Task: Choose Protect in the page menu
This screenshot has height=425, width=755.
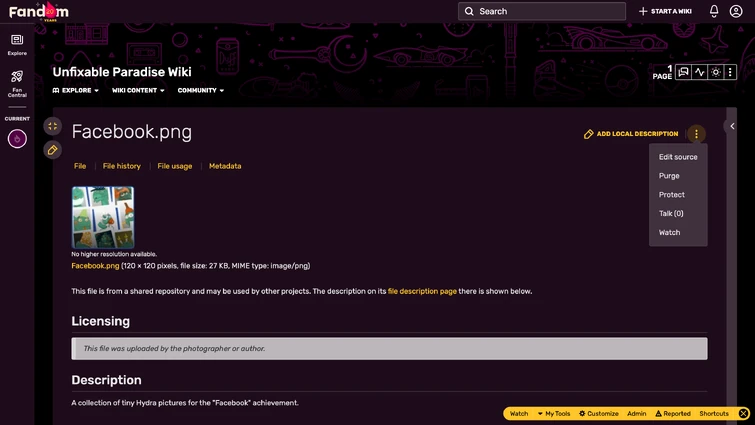Action: 672,195
